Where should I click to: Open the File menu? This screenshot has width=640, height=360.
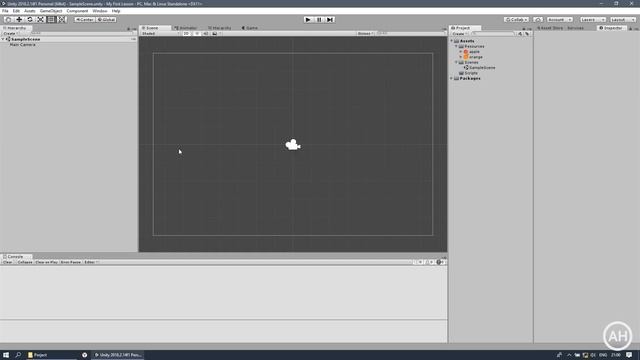tap(5, 11)
